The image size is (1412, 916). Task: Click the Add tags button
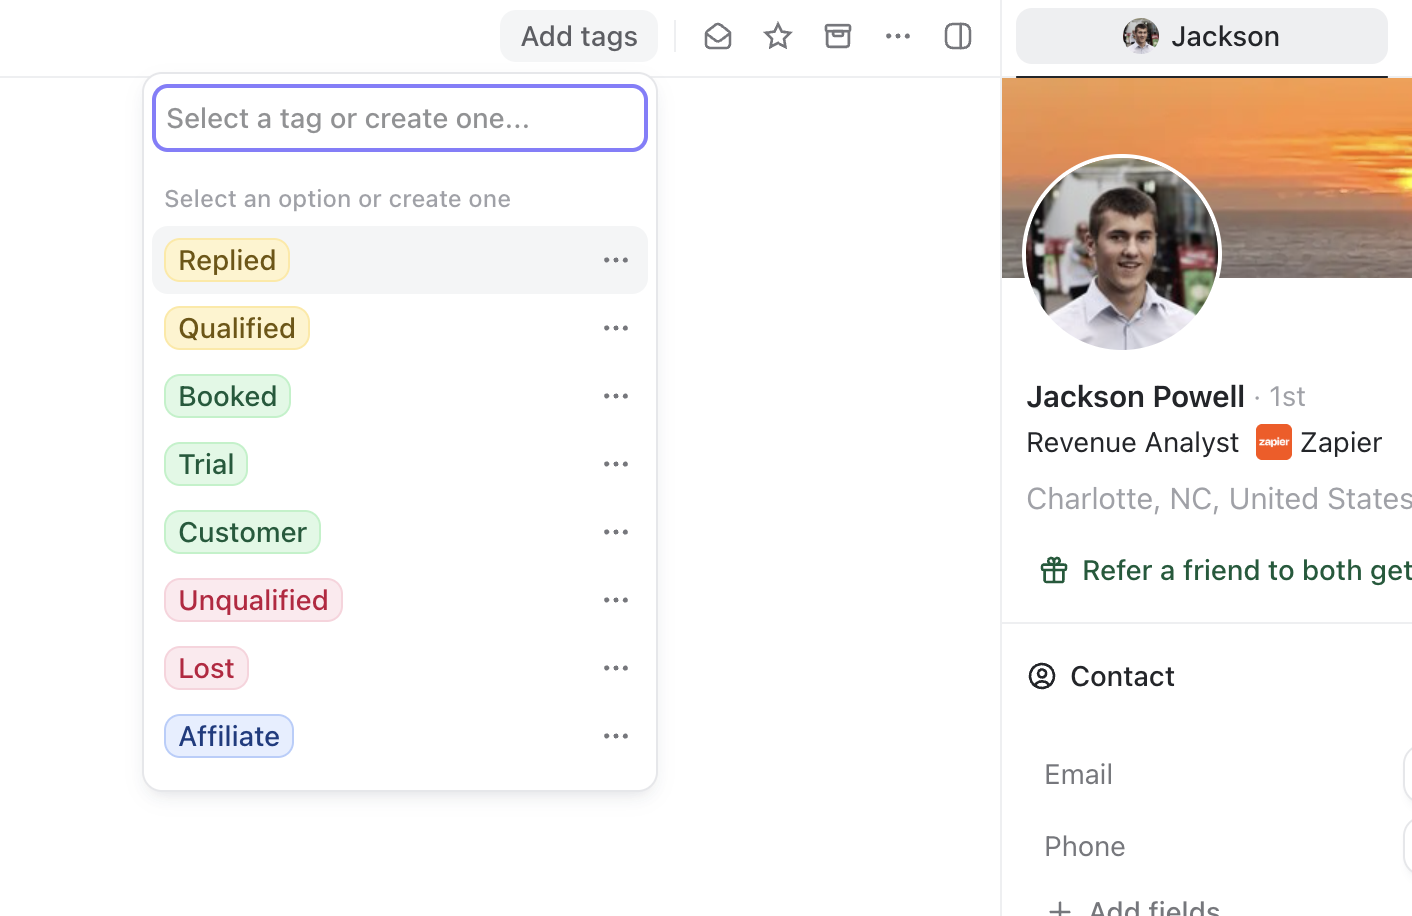[579, 36]
